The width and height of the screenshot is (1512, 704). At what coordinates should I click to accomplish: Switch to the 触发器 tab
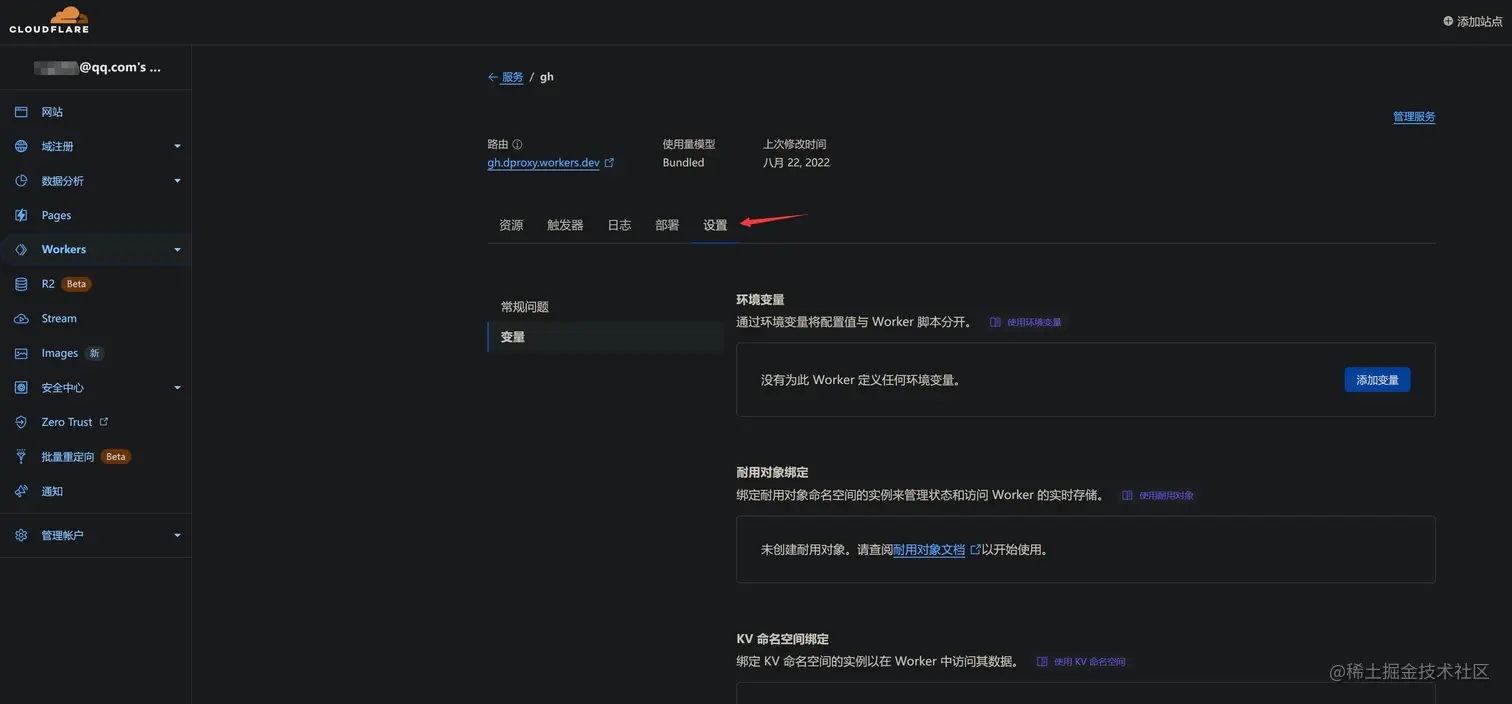tap(565, 225)
